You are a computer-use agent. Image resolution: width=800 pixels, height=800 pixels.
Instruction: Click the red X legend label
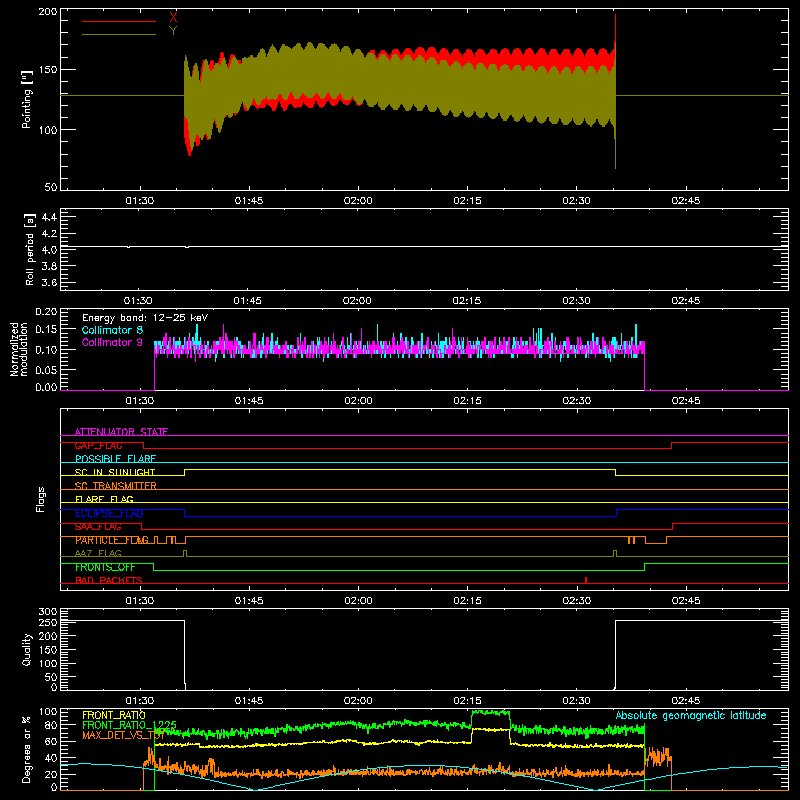click(173, 17)
